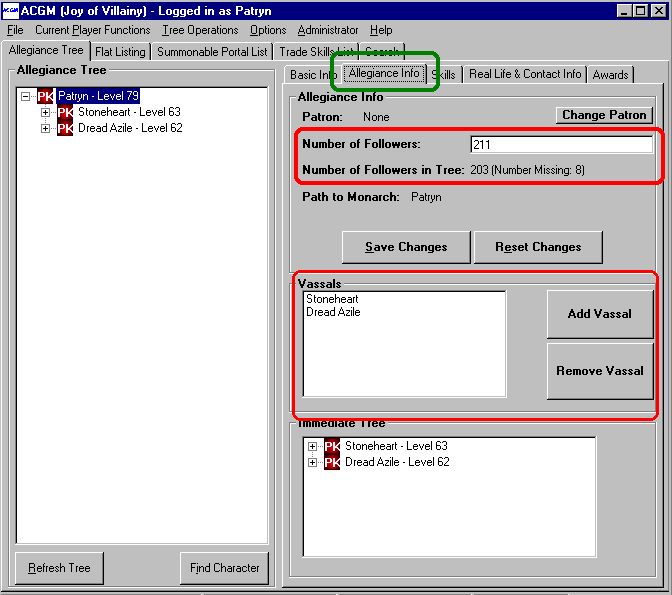This screenshot has width=672, height=595.
Task: Expand Dread Azile node in Immediate Tree
Action: (313, 462)
